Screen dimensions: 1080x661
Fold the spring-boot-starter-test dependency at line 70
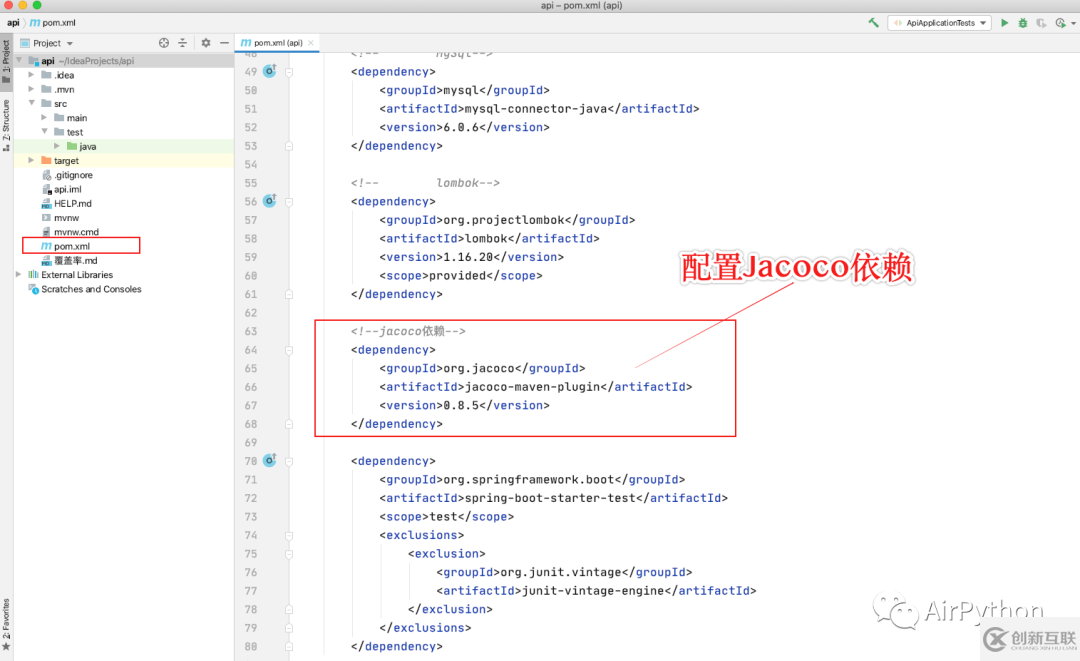tap(289, 461)
